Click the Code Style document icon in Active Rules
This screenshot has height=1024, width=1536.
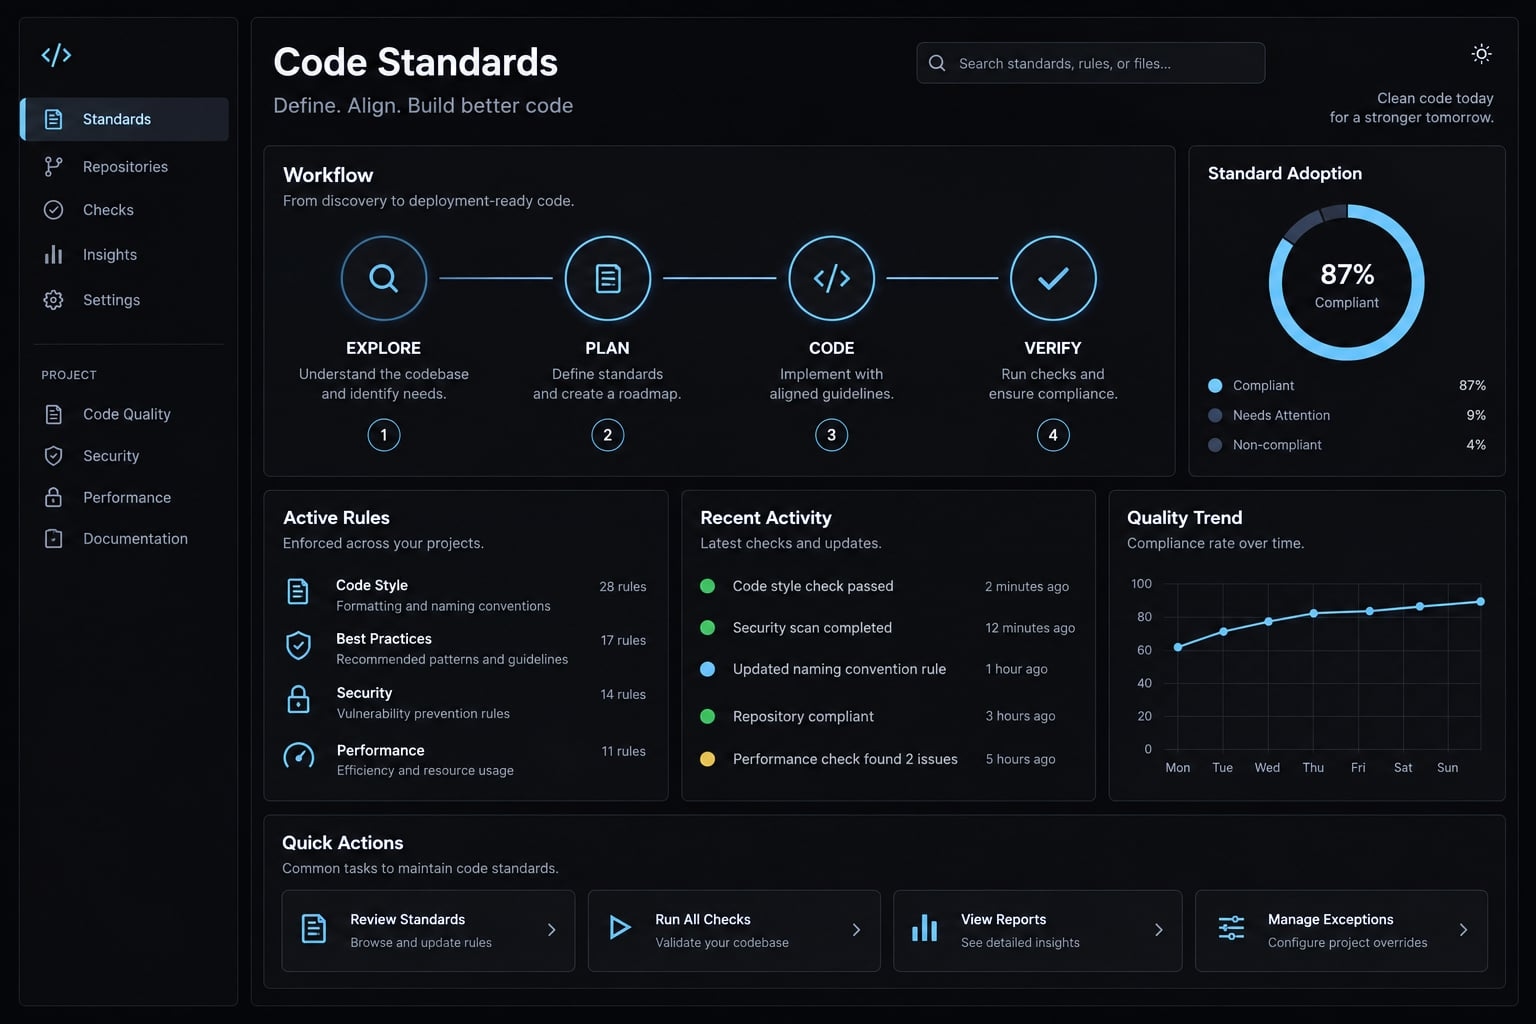click(298, 592)
